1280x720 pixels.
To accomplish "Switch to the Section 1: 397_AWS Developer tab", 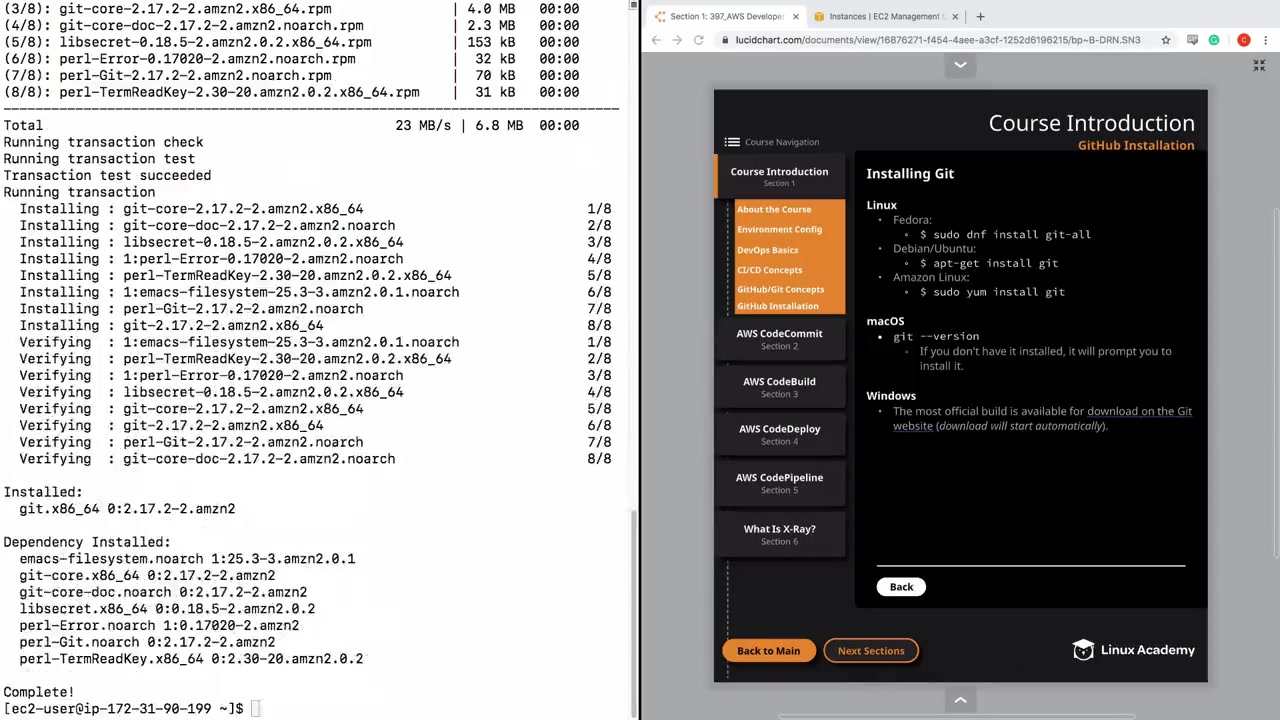I will click(x=727, y=16).
